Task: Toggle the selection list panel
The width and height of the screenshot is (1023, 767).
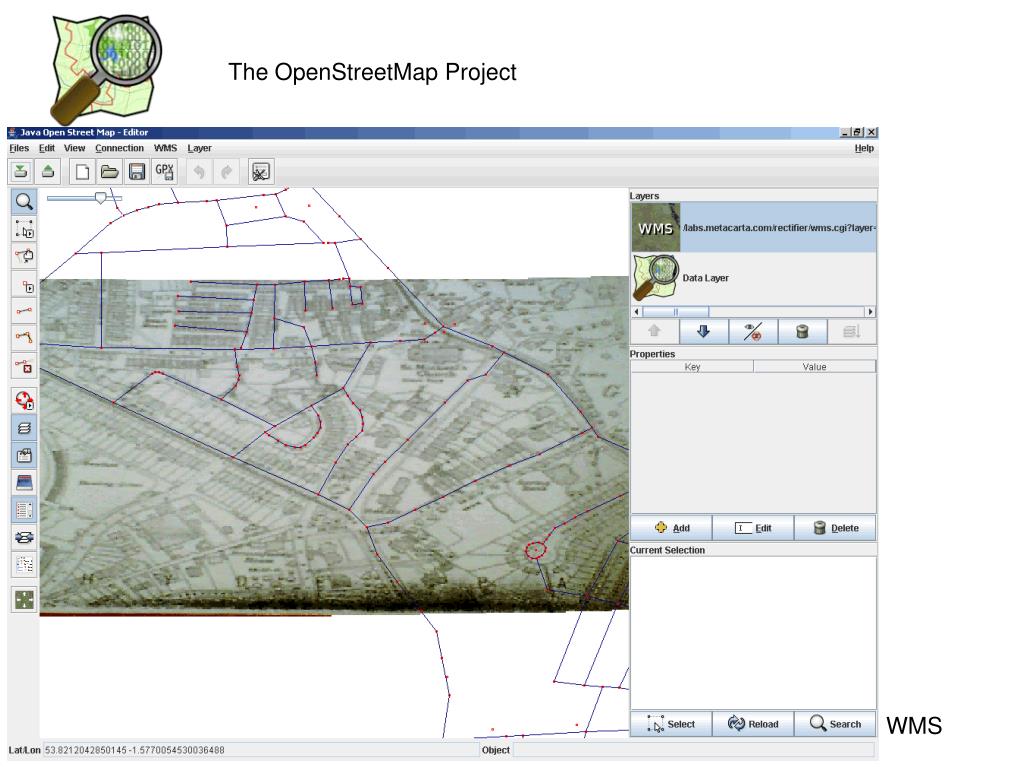Action: click(24, 510)
